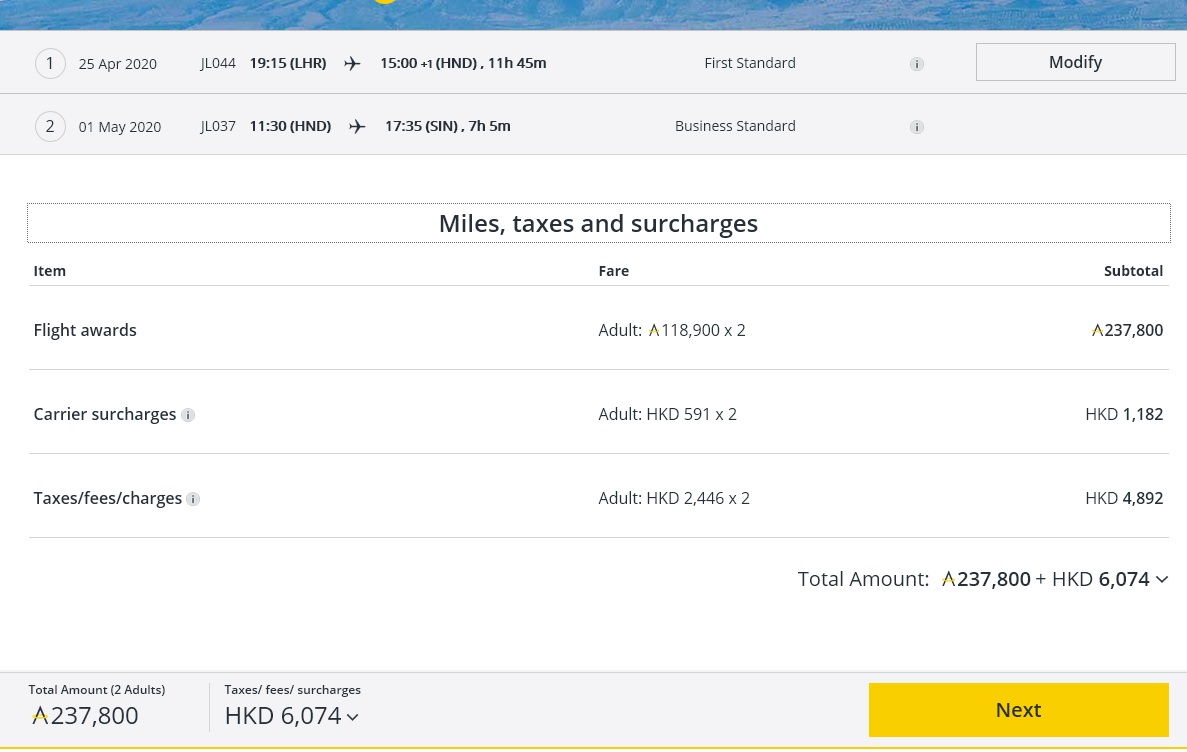Proceed with the yellow Next button

(x=1018, y=710)
